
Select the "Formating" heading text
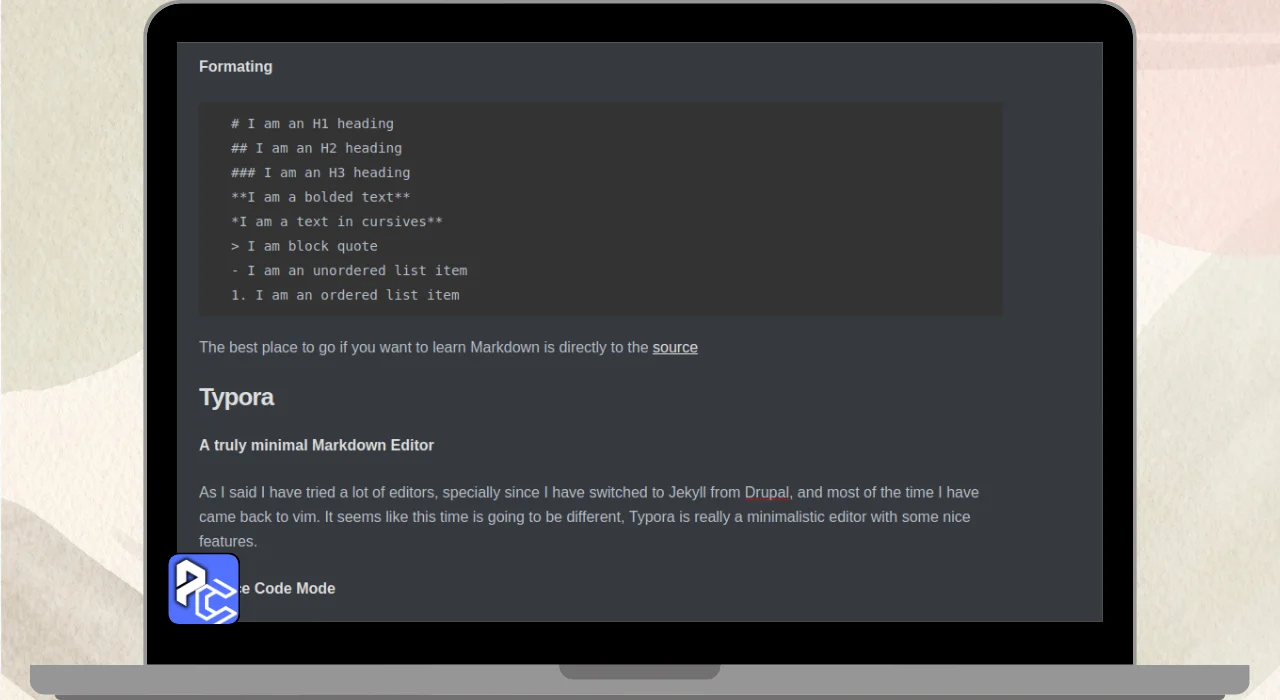[x=235, y=66]
